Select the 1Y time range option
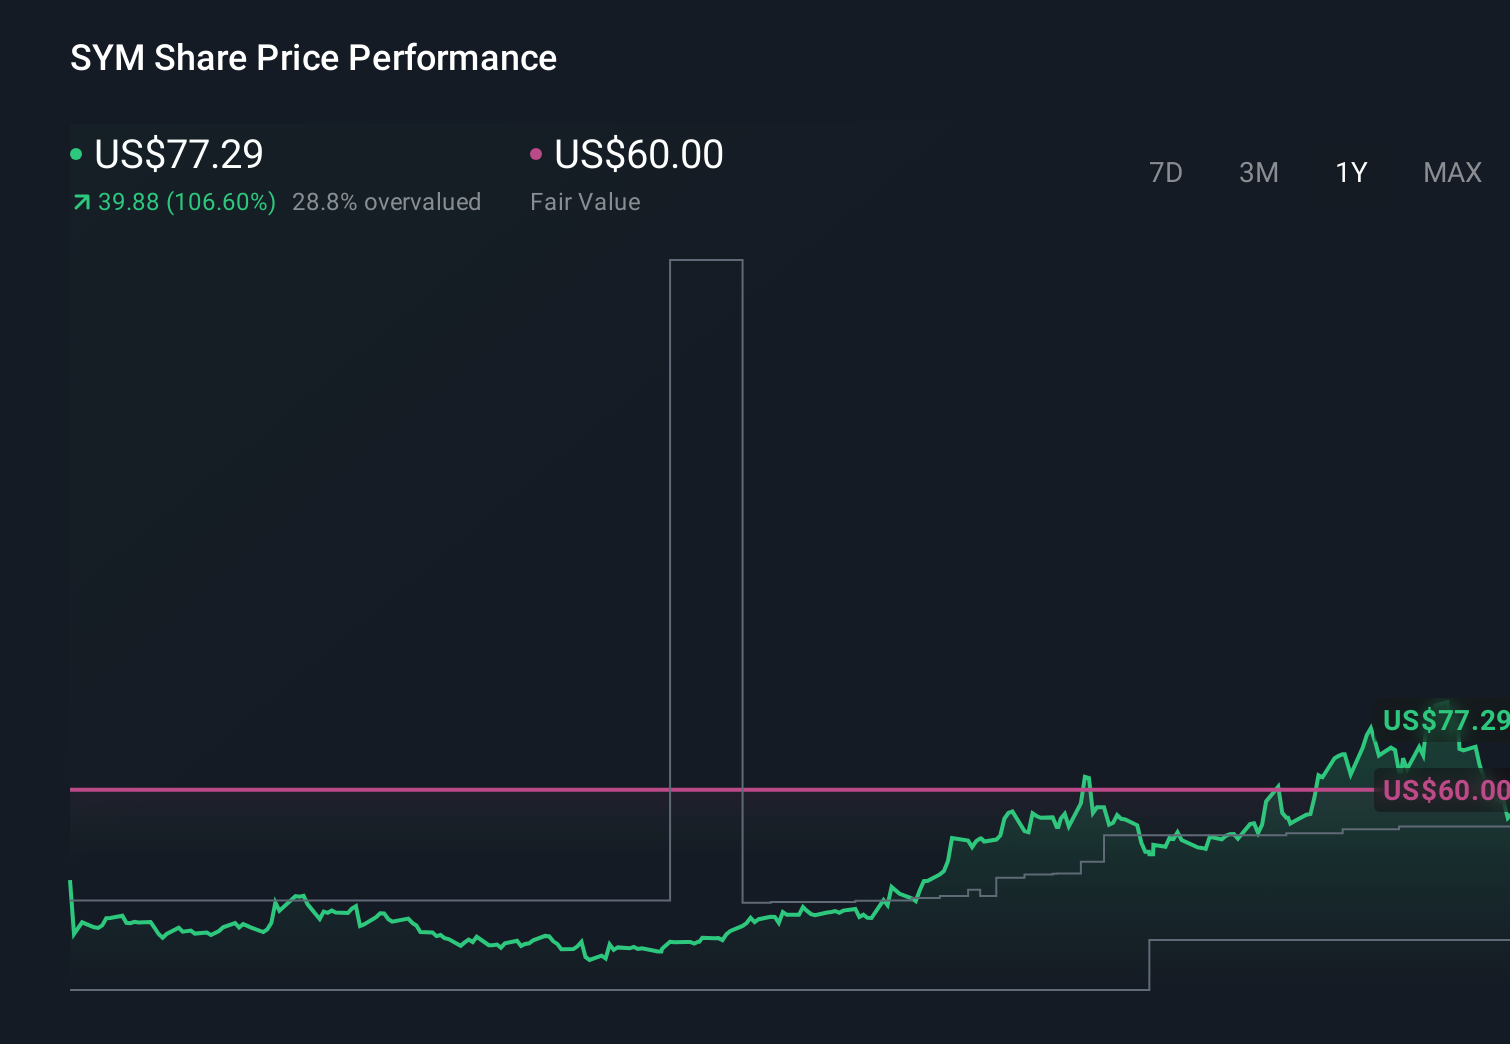 (x=1350, y=172)
